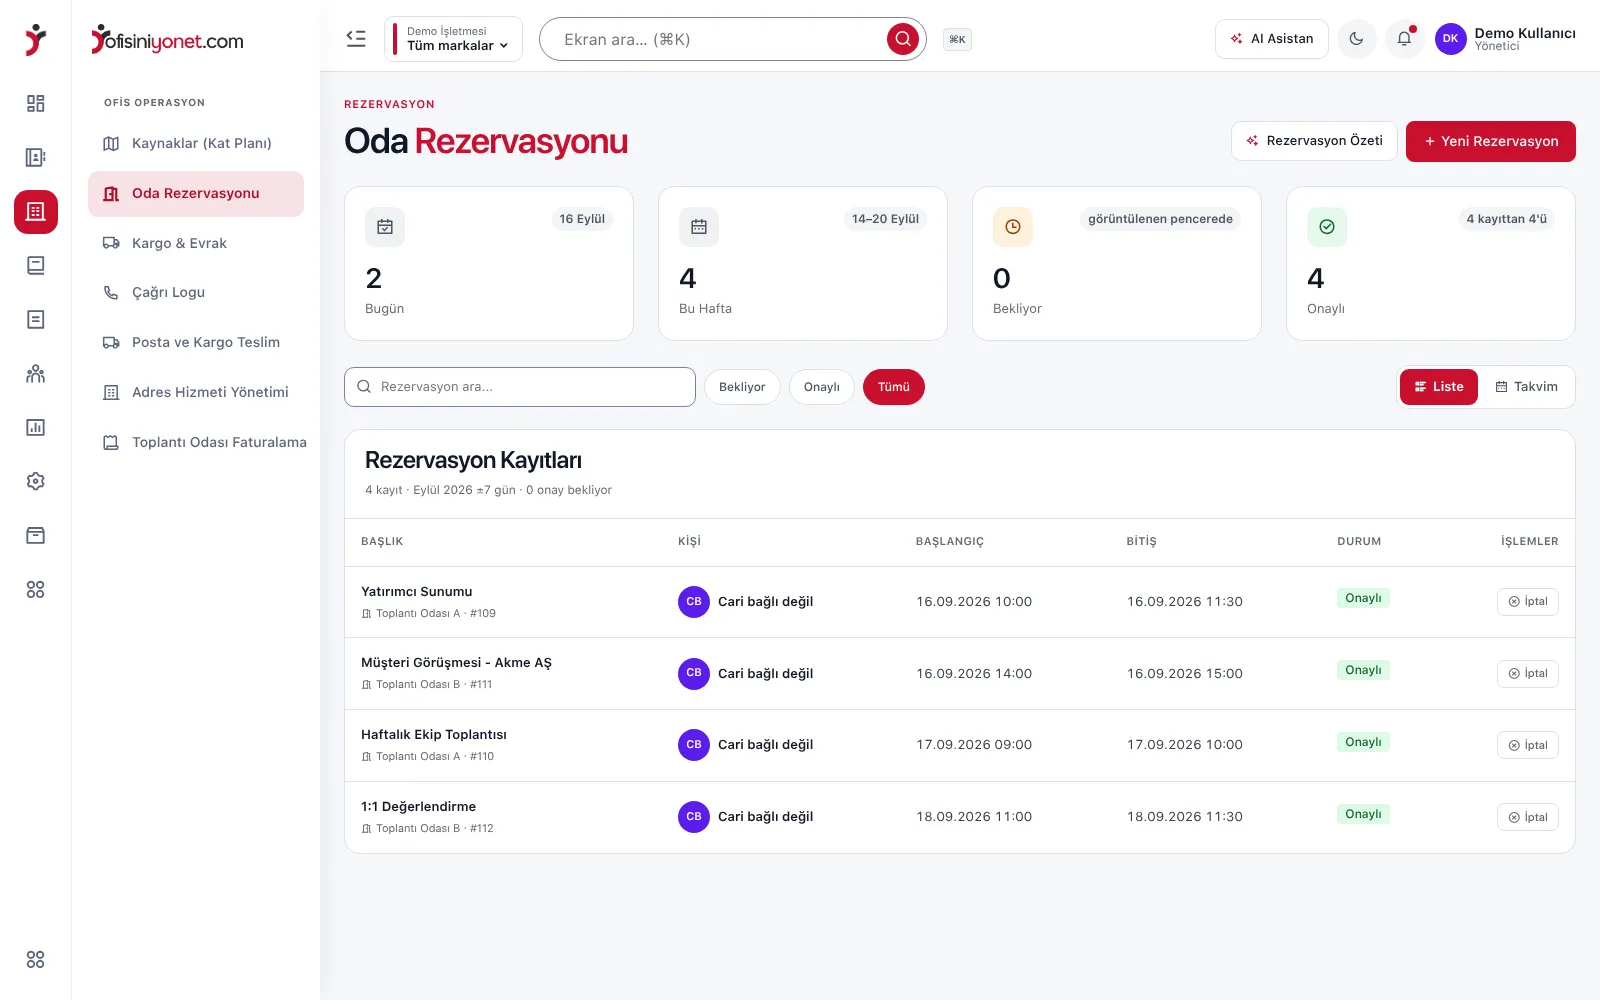Image resolution: width=1600 pixels, height=1000 pixels.
Task: Open Adres Hizmeti Yönetimi menu item
Action: (196, 392)
